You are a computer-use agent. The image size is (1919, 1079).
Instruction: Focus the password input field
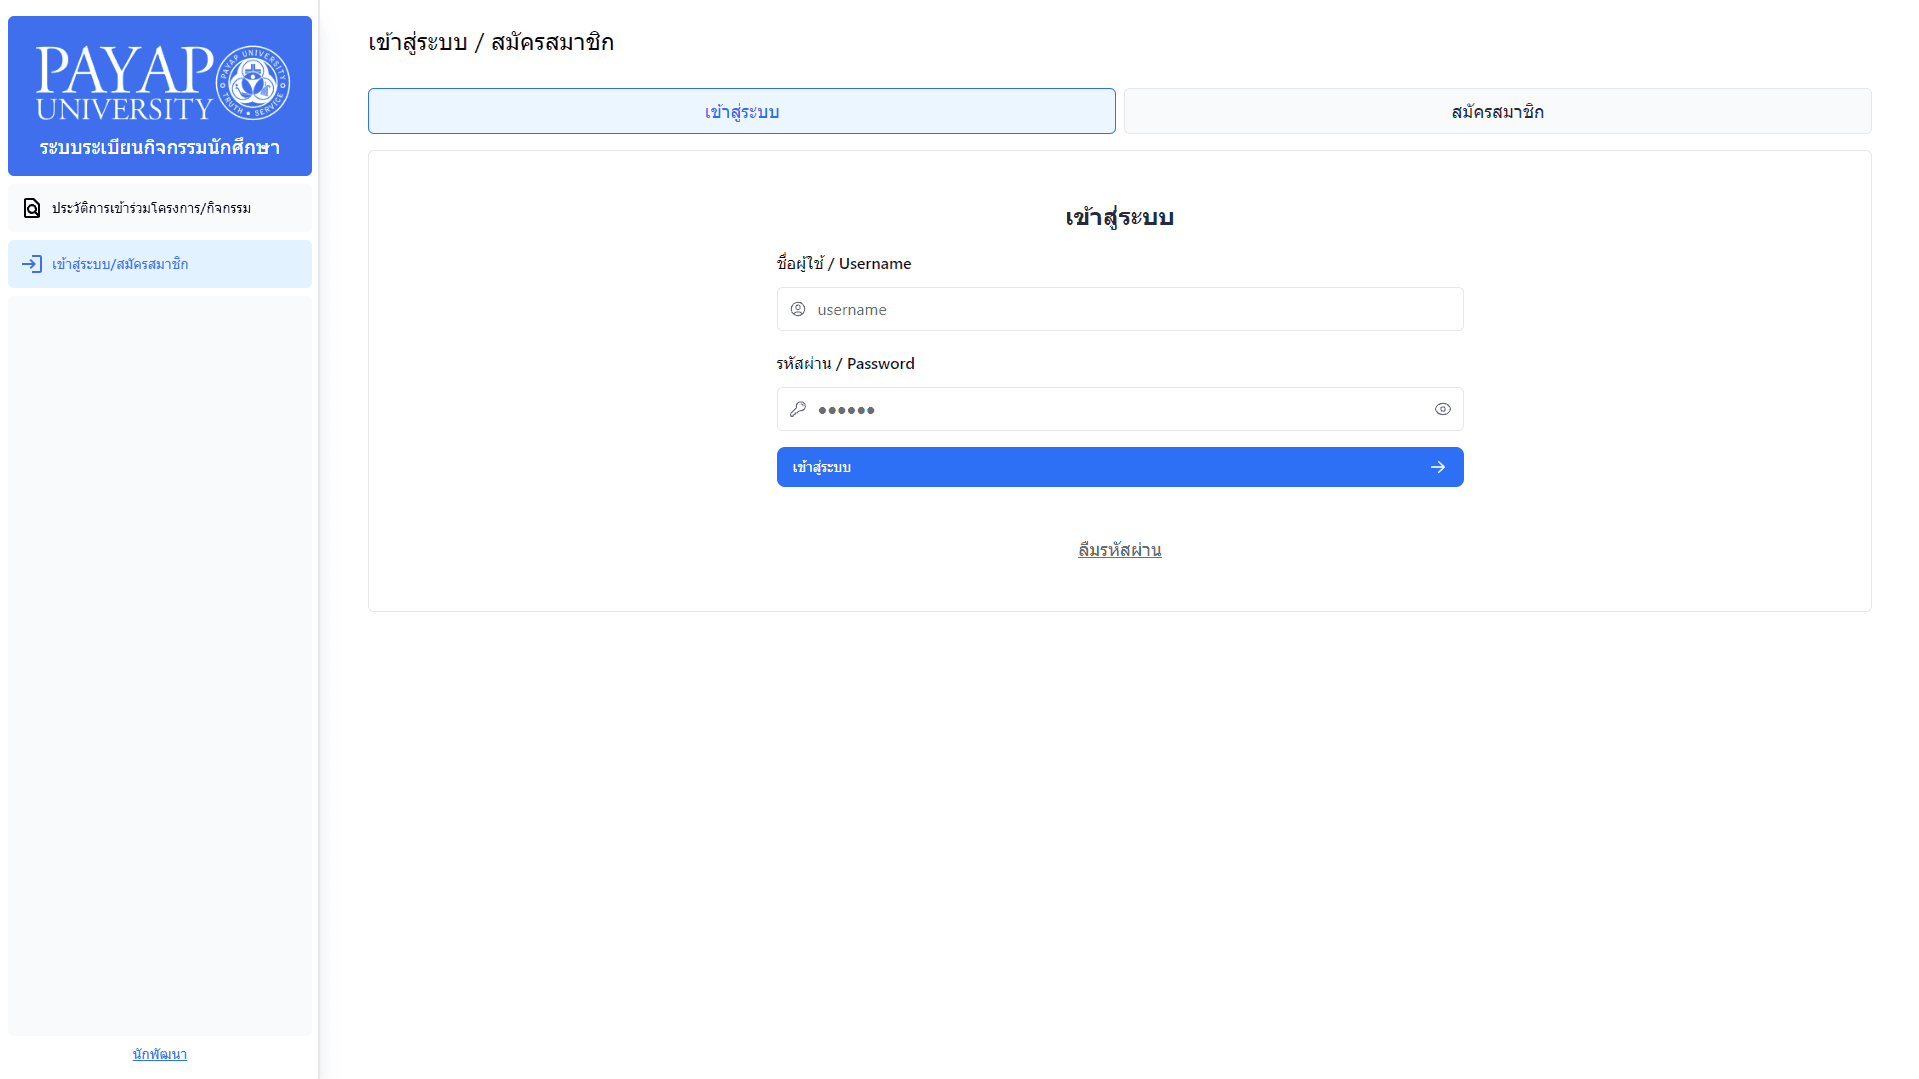[x=1120, y=409]
